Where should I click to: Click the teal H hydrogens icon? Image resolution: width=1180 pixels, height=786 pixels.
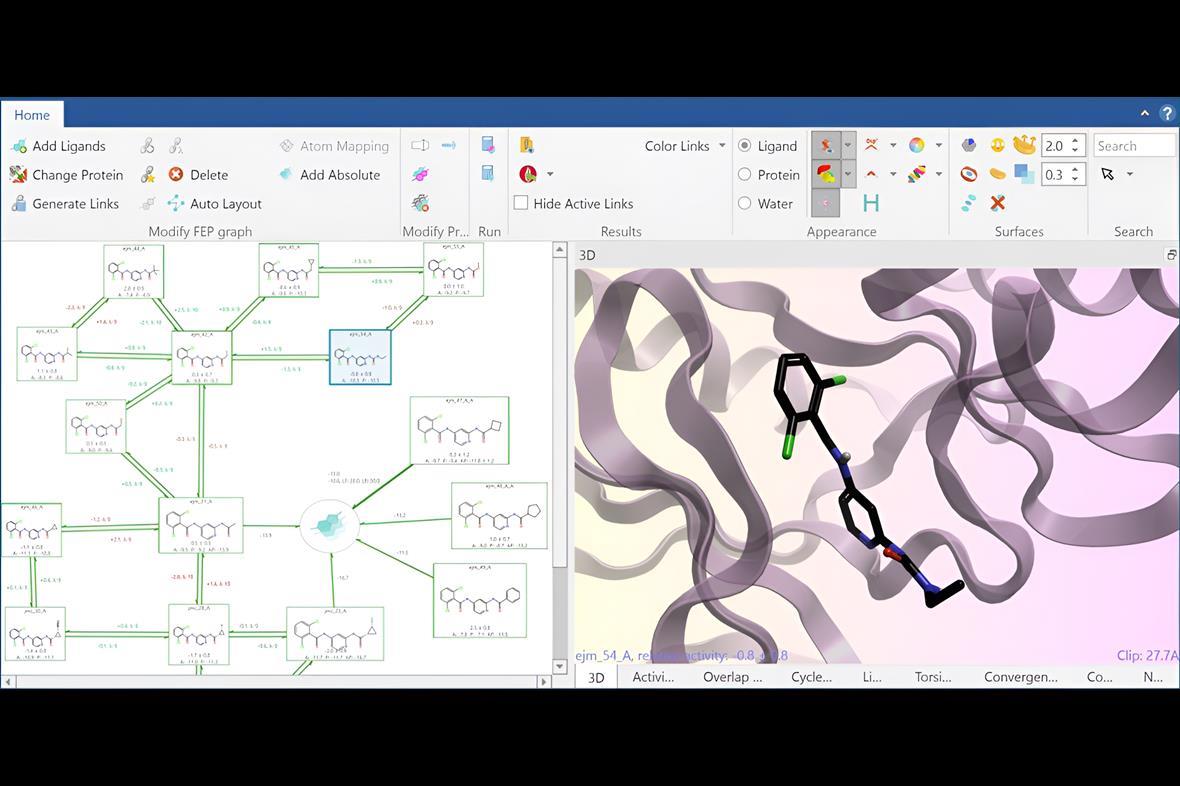[x=871, y=203]
